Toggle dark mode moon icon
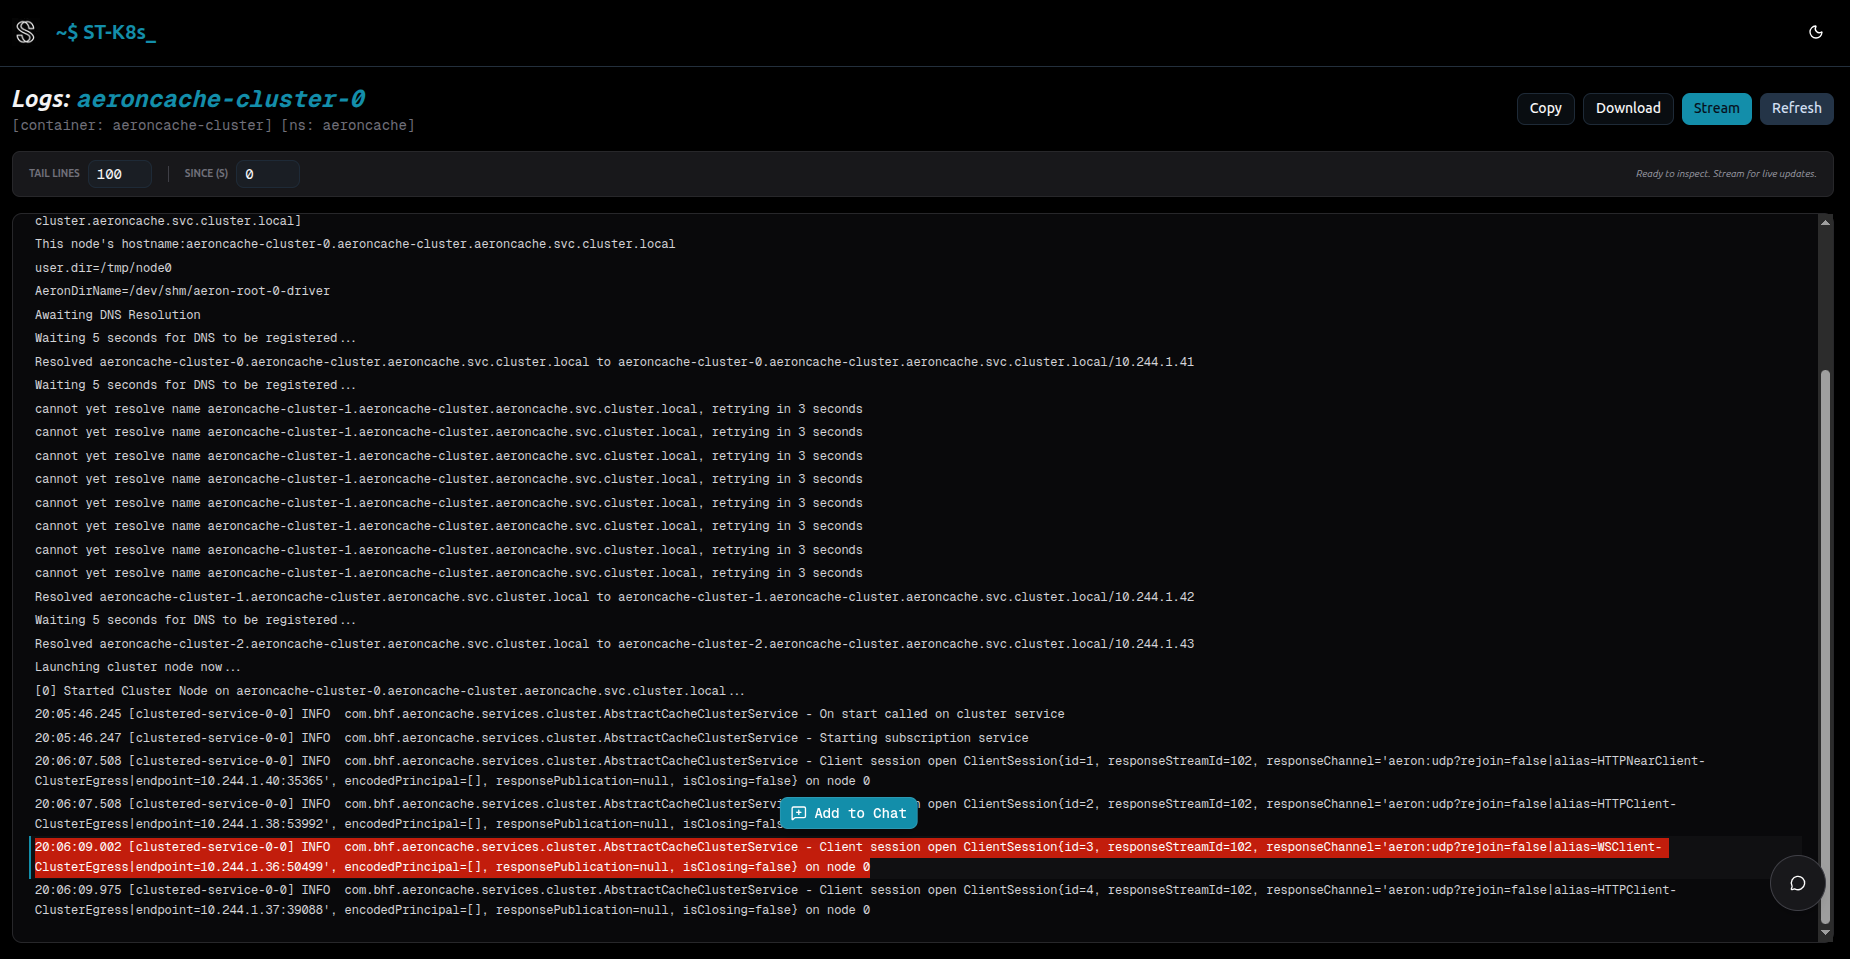Image resolution: width=1850 pixels, height=959 pixels. coord(1816,32)
